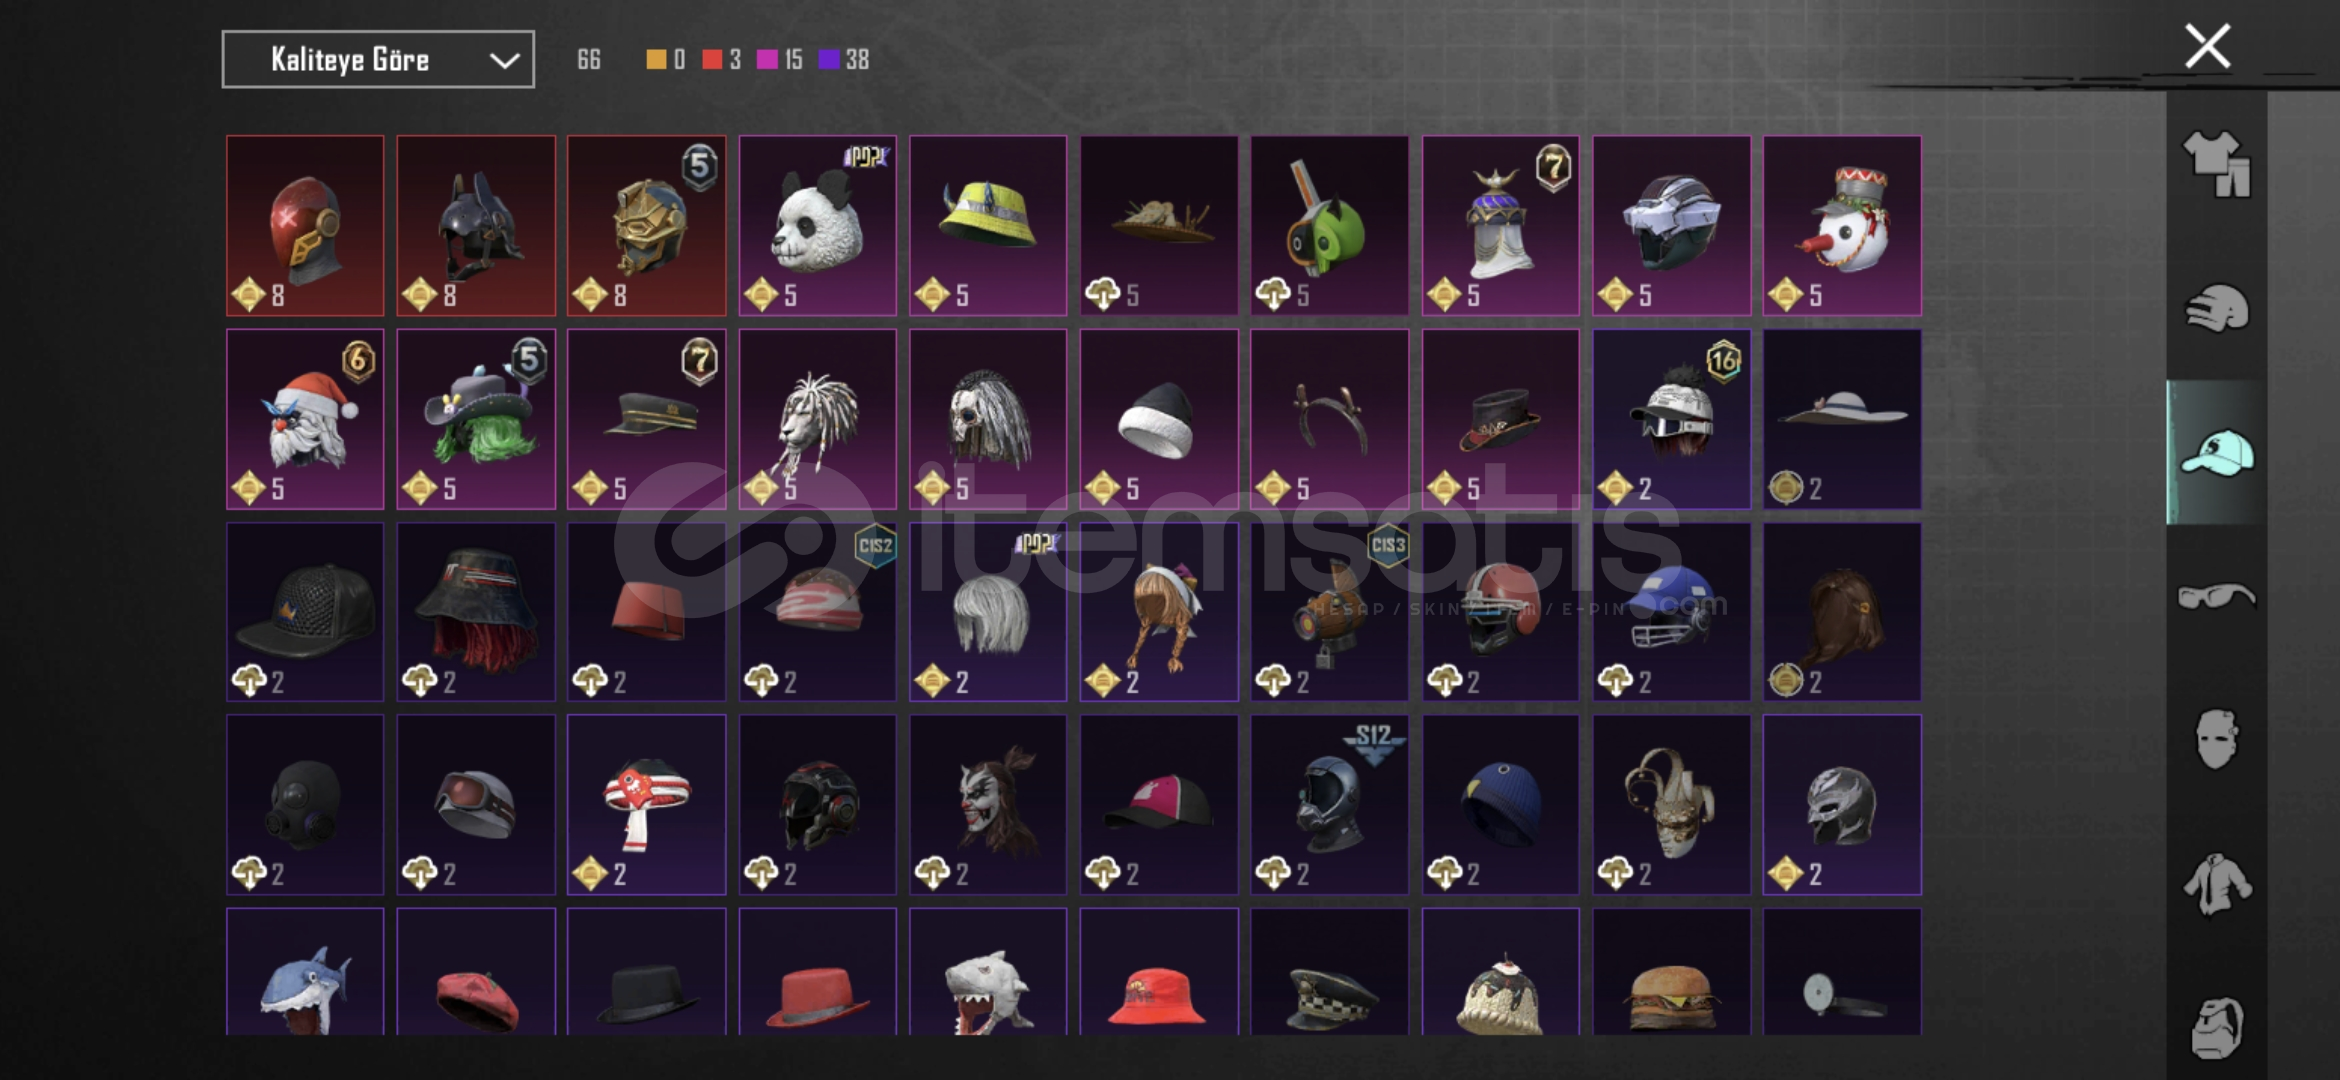Close the inventory with the X icon
The height and width of the screenshot is (1080, 2340).
tap(2207, 46)
